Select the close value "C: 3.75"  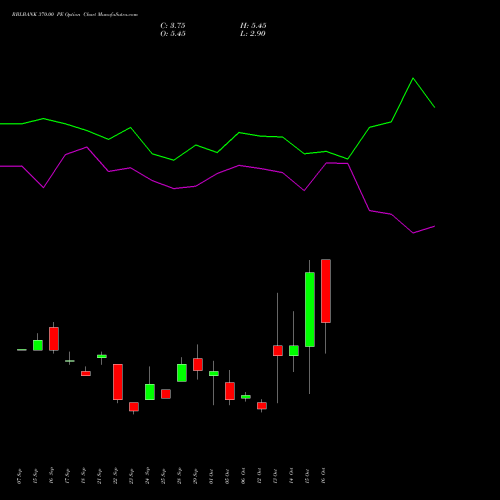click(173, 26)
